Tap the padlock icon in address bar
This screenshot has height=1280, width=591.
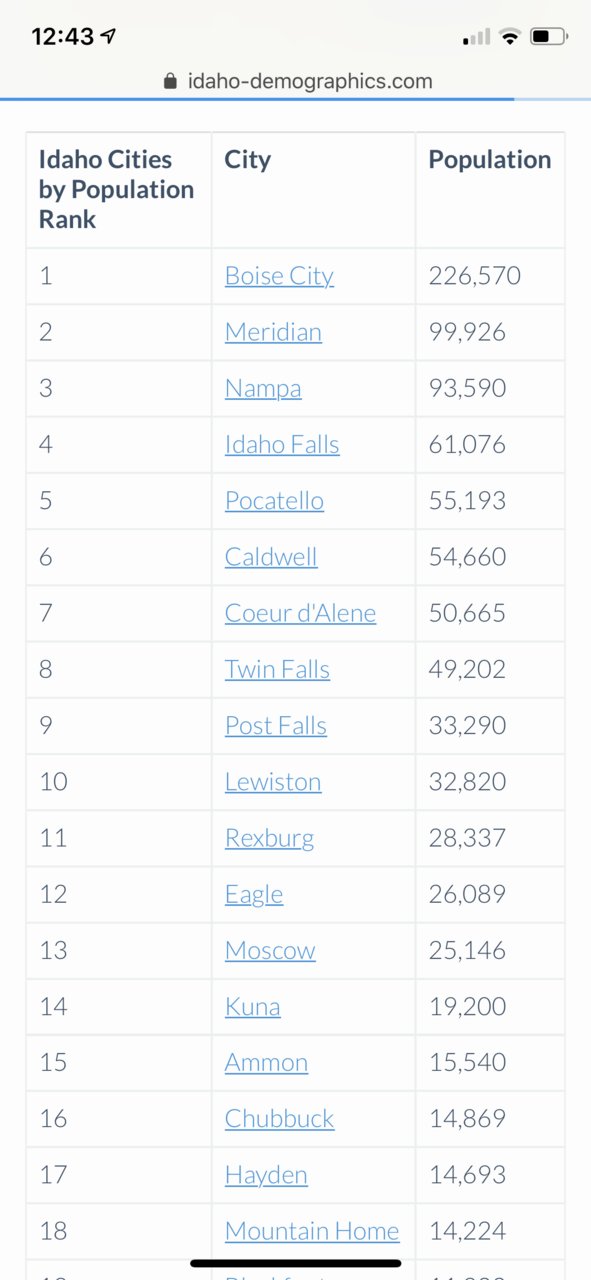point(170,82)
